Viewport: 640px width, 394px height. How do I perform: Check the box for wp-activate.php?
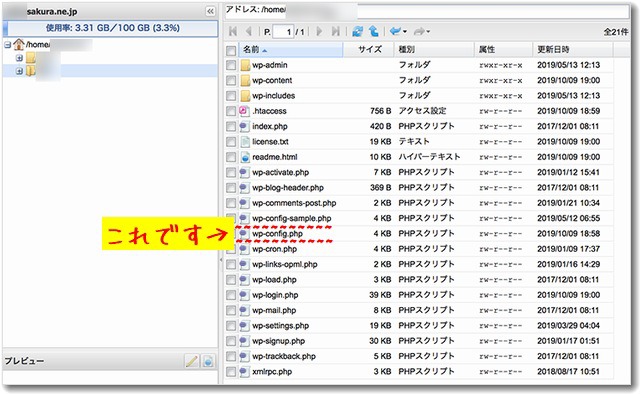[x=231, y=172]
